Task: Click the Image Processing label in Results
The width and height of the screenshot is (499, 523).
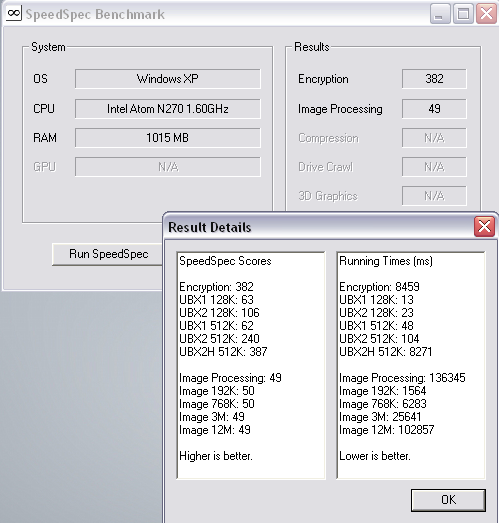Action: tap(340, 109)
